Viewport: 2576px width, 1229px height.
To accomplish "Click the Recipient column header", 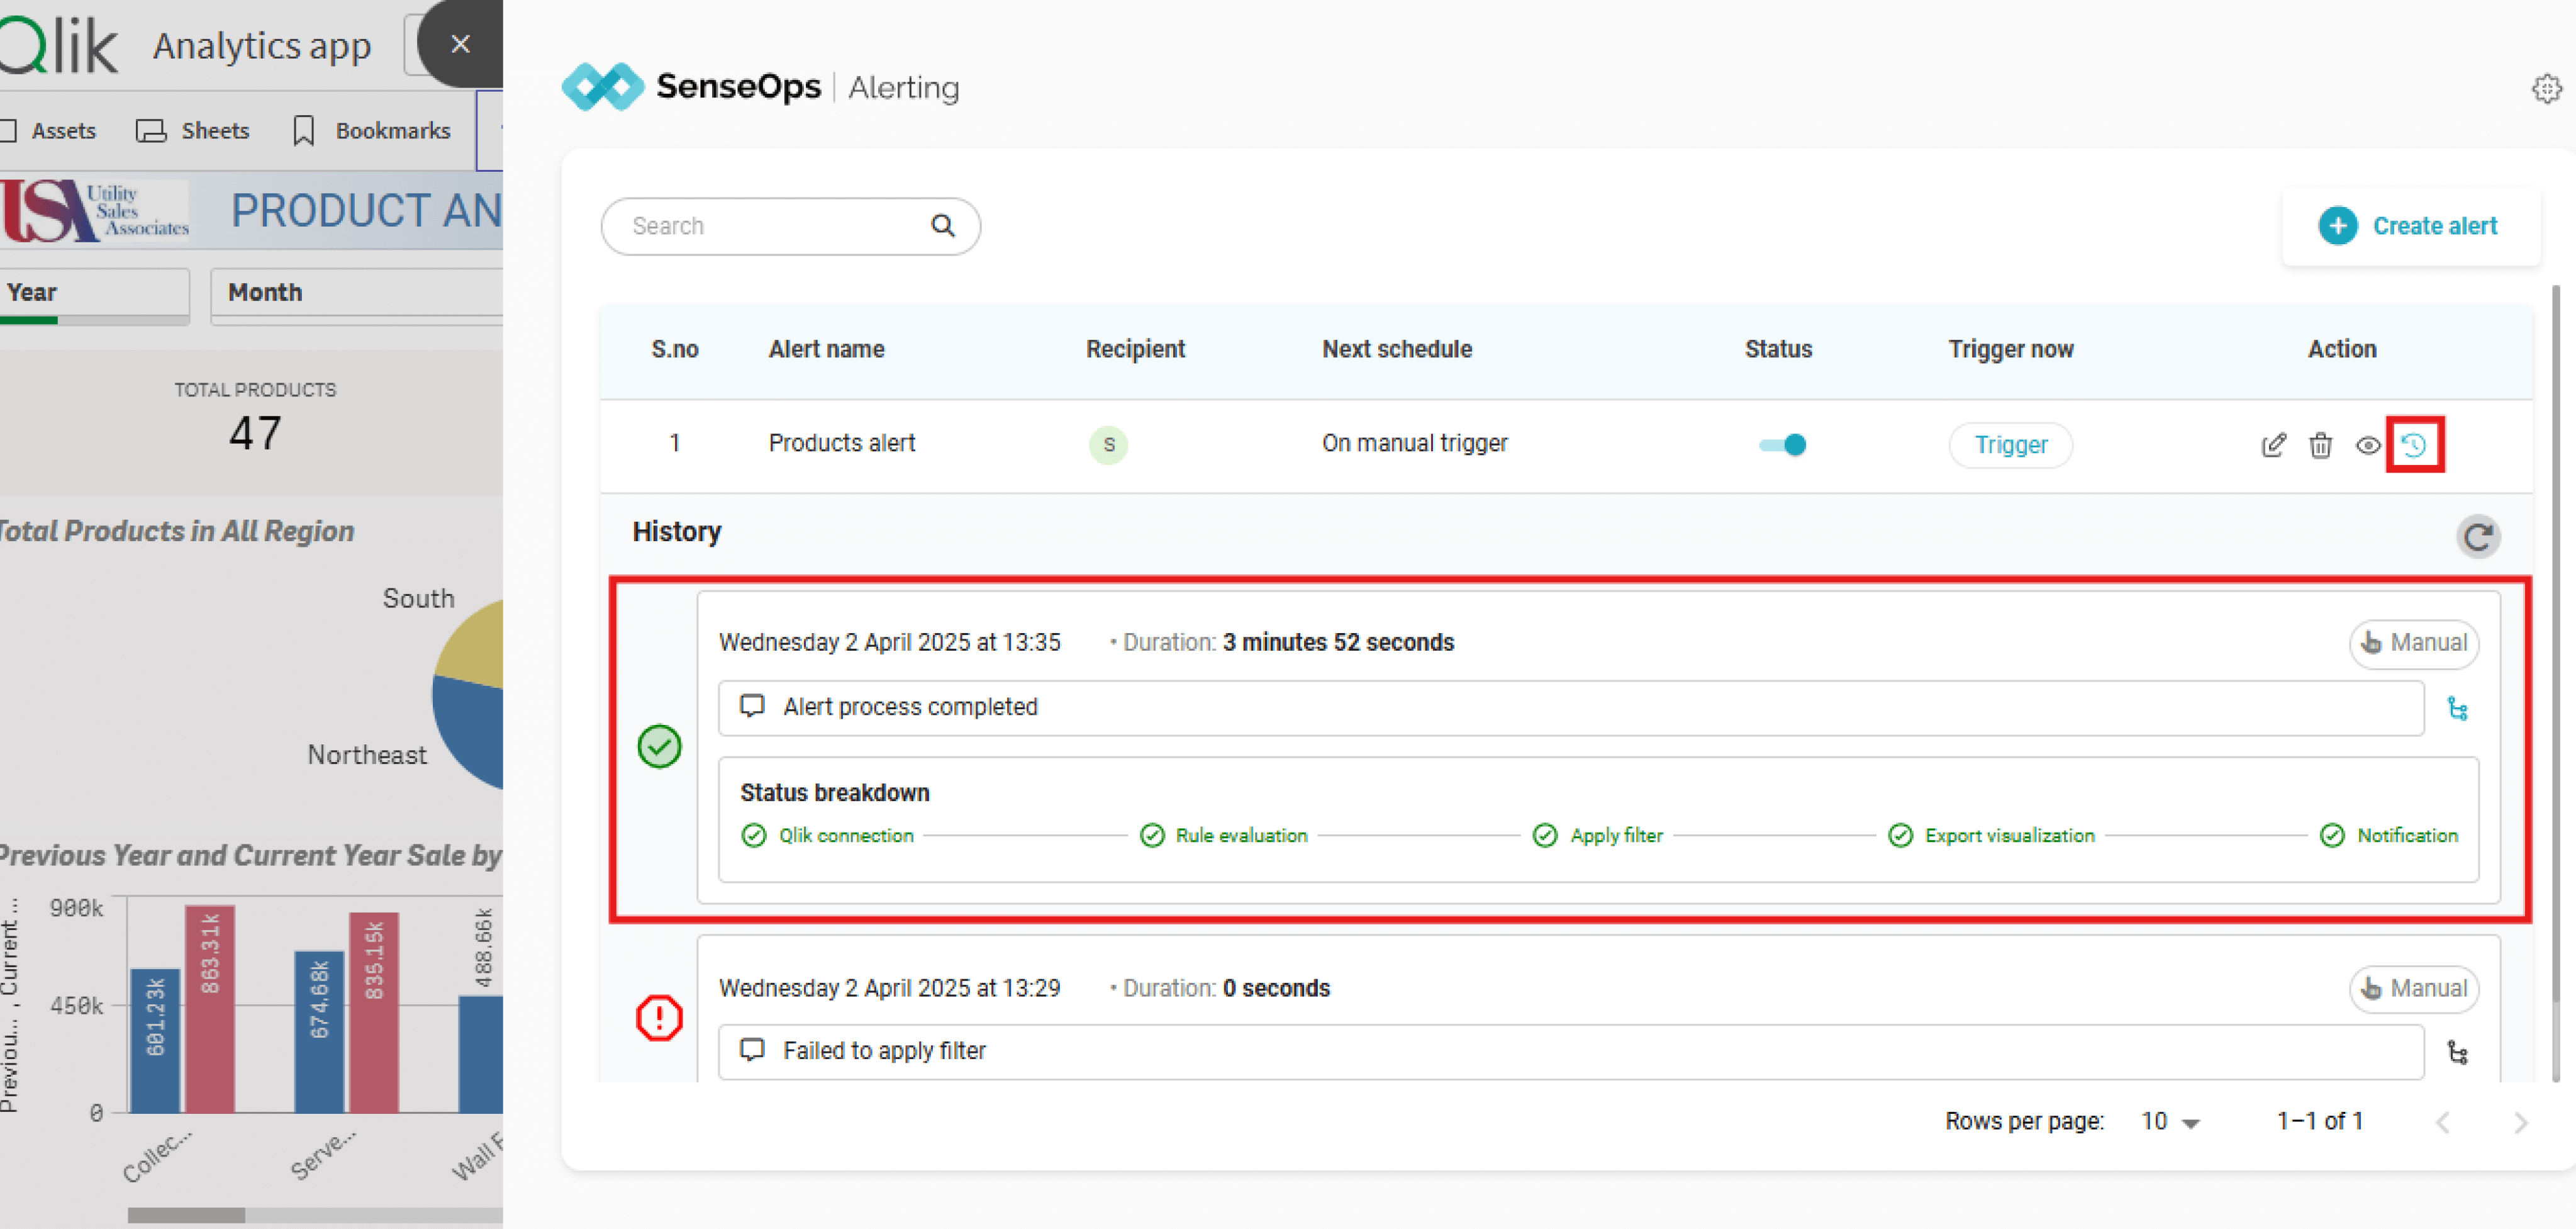I will tap(1135, 349).
